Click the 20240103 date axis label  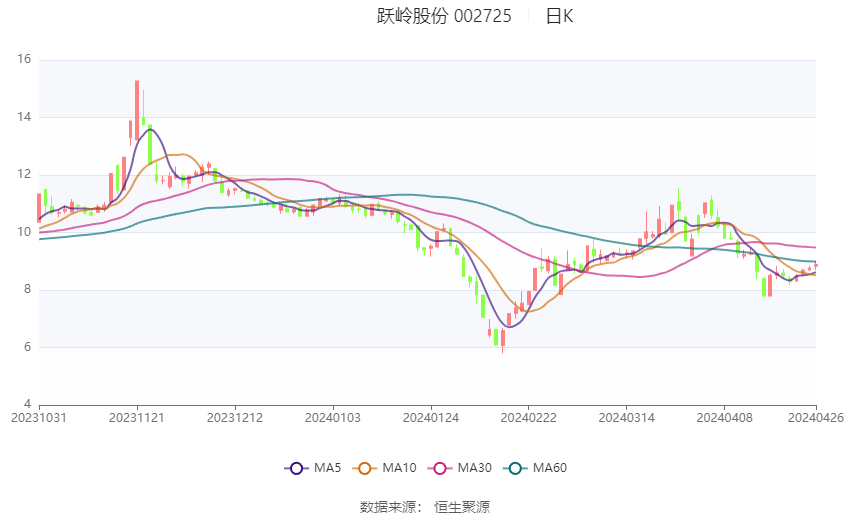[x=333, y=418]
